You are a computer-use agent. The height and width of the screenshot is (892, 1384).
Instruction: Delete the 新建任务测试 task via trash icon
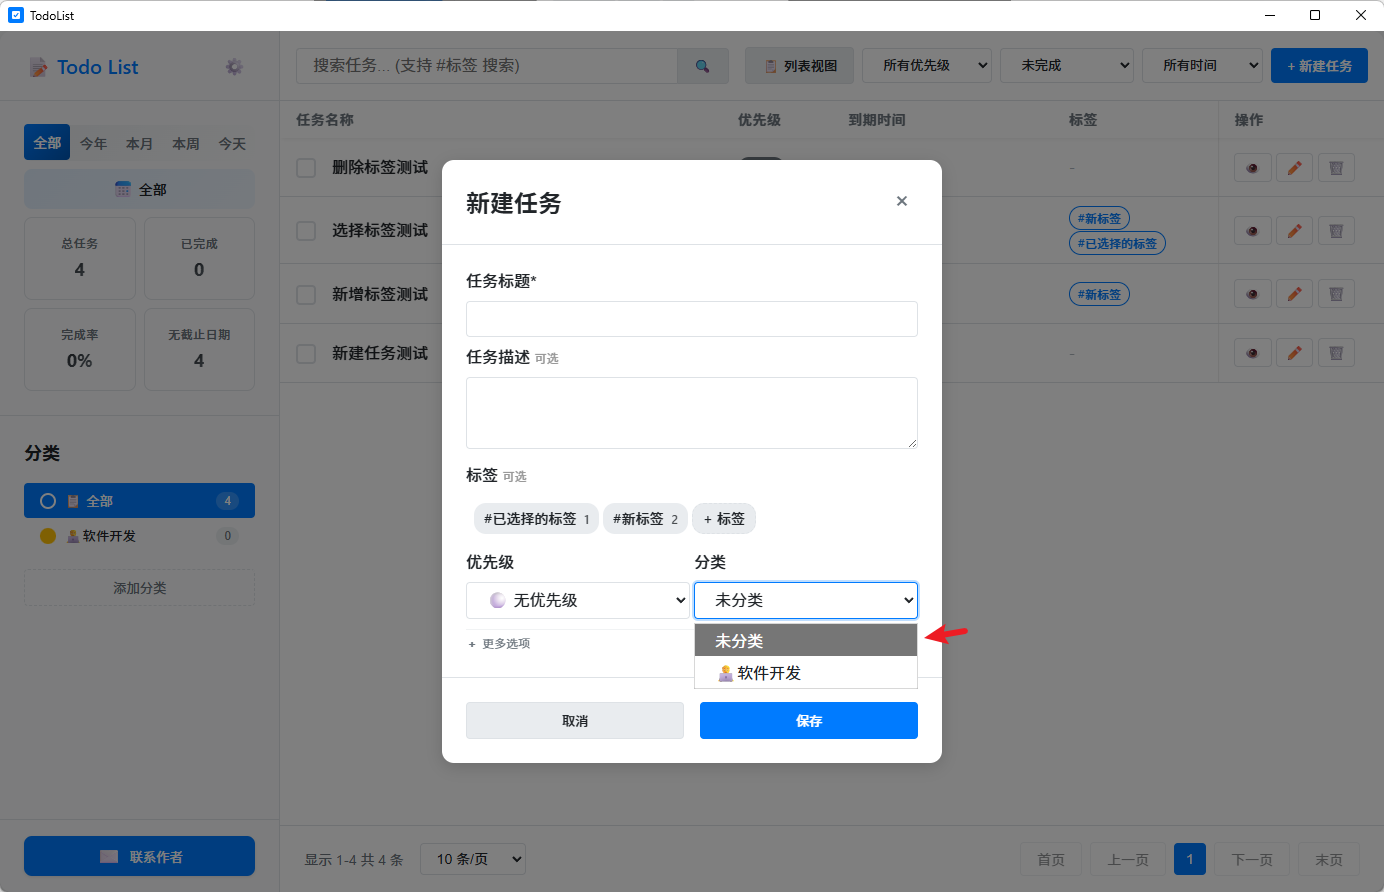pyautogui.click(x=1336, y=353)
